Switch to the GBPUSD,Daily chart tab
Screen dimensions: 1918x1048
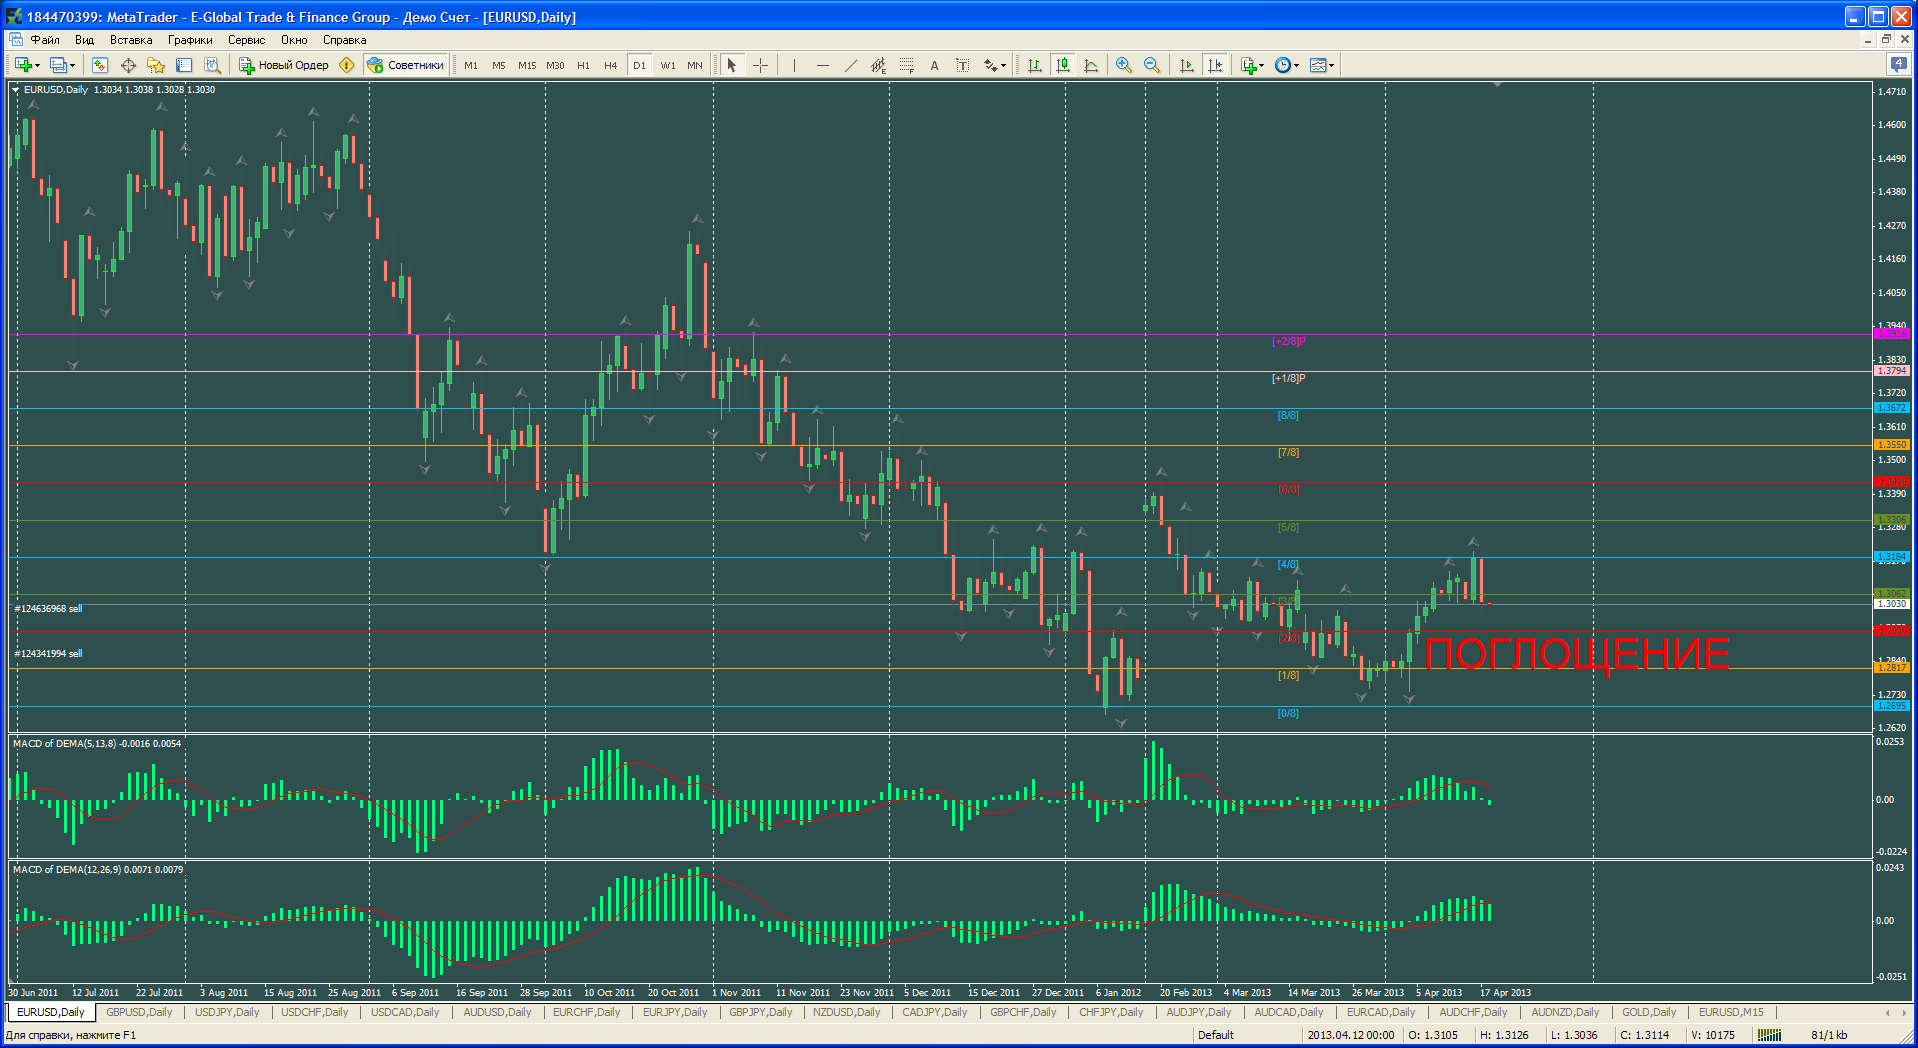pos(139,1012)
